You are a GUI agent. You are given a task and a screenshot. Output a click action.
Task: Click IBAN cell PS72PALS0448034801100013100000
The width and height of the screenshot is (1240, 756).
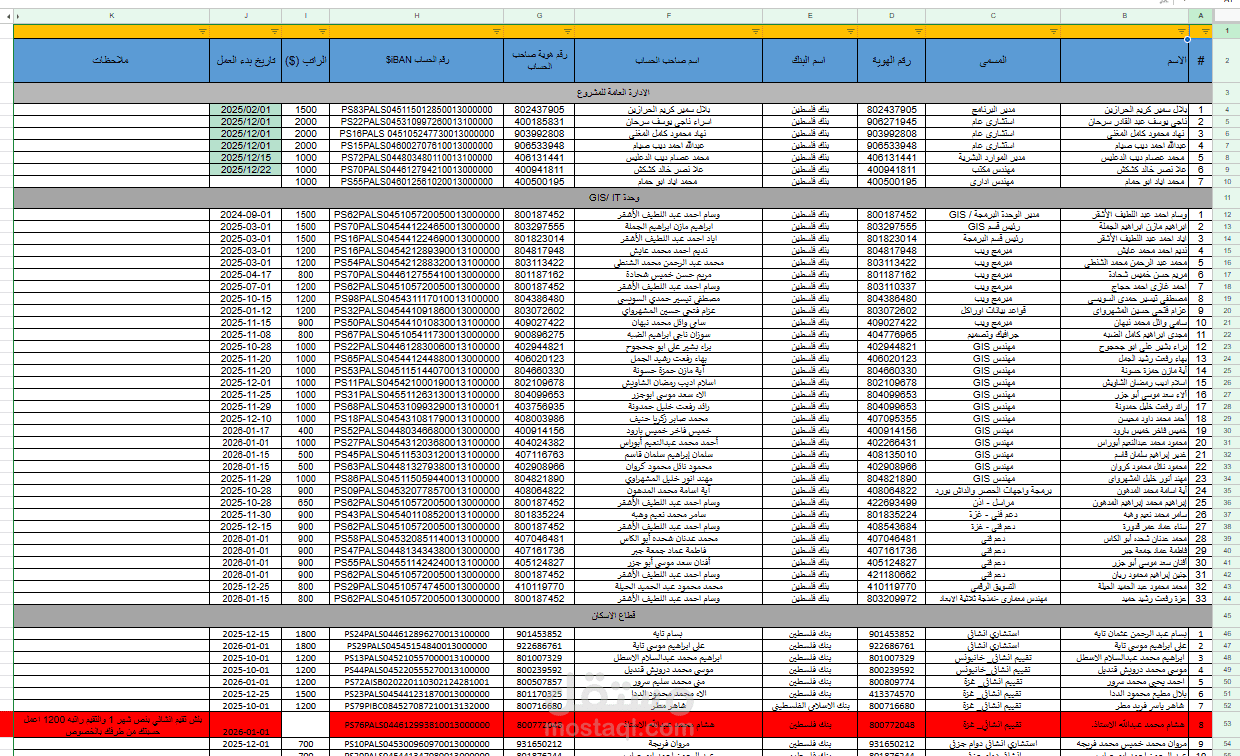[x=416, y=157]
